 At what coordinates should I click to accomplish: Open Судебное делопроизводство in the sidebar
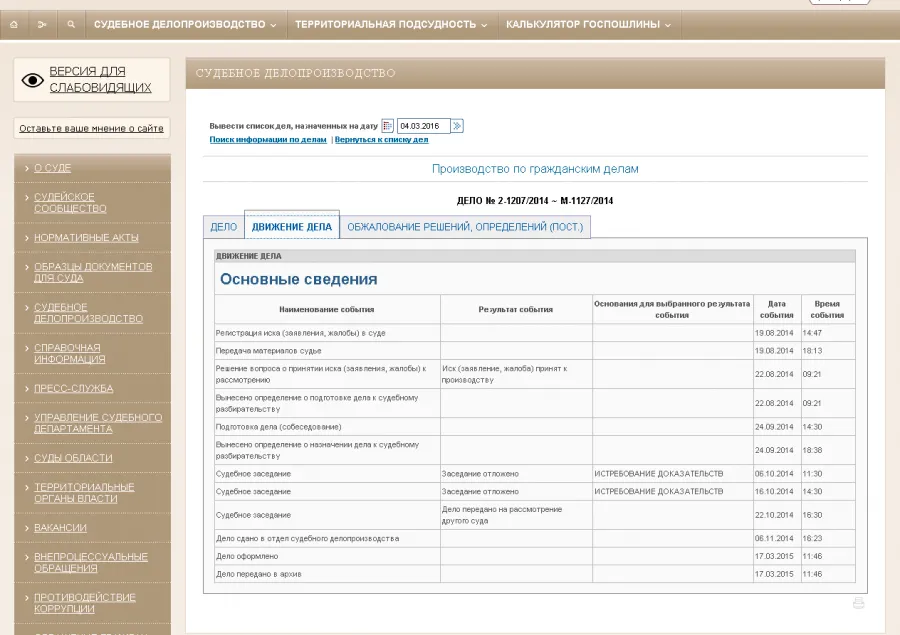[88, 313]
